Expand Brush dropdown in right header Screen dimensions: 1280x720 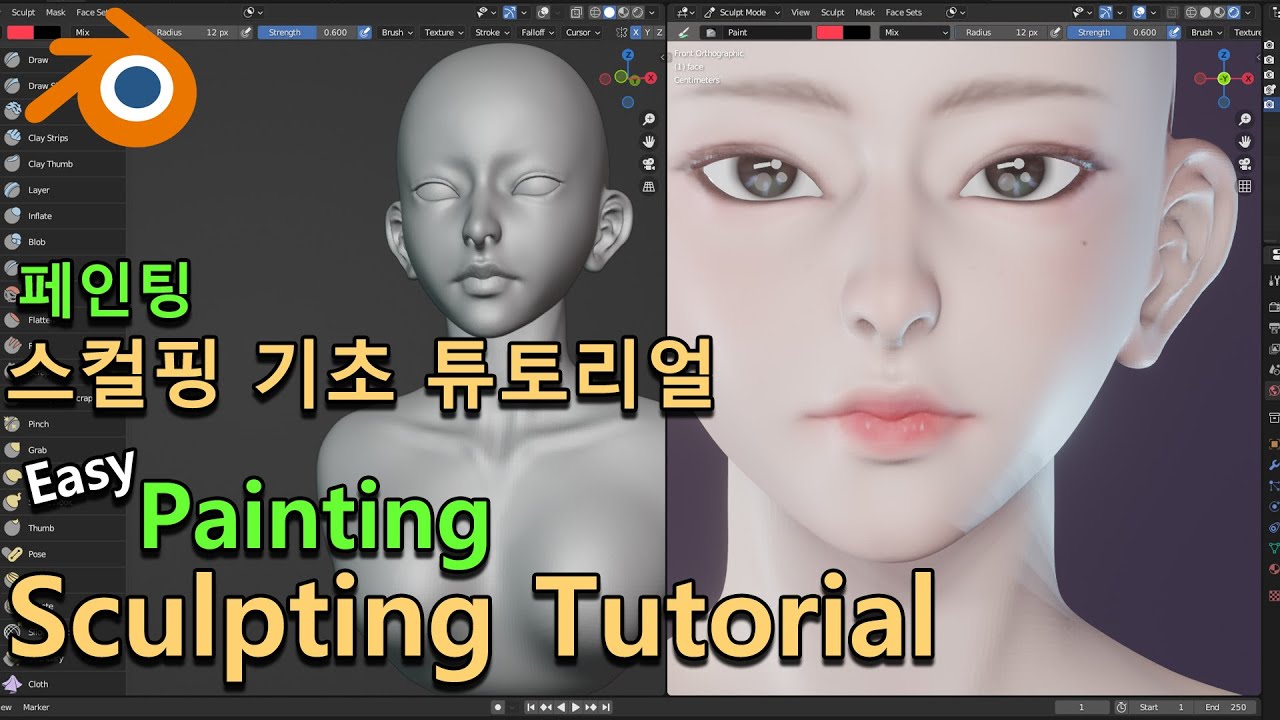coord(1207,32)
